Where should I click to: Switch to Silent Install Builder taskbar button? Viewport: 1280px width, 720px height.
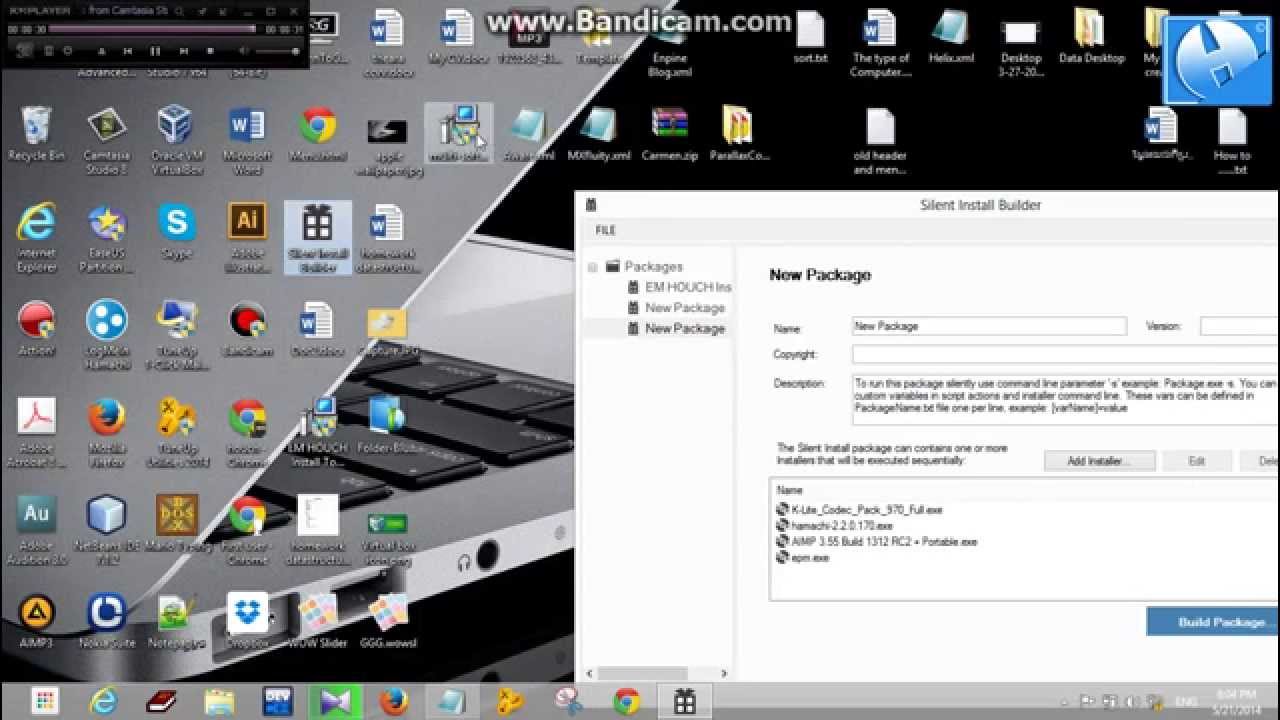pos(684,701)
